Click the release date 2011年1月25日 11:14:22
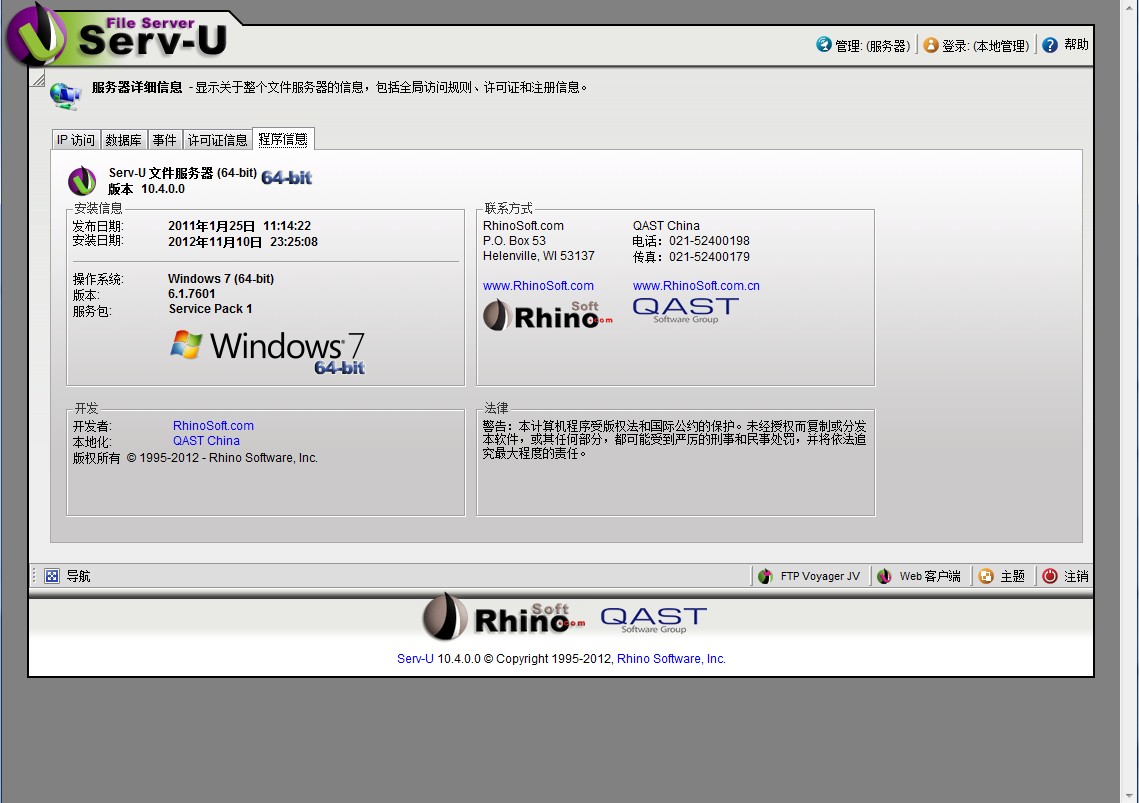The height and width of the screenshot is (803, 1139). 240,226
